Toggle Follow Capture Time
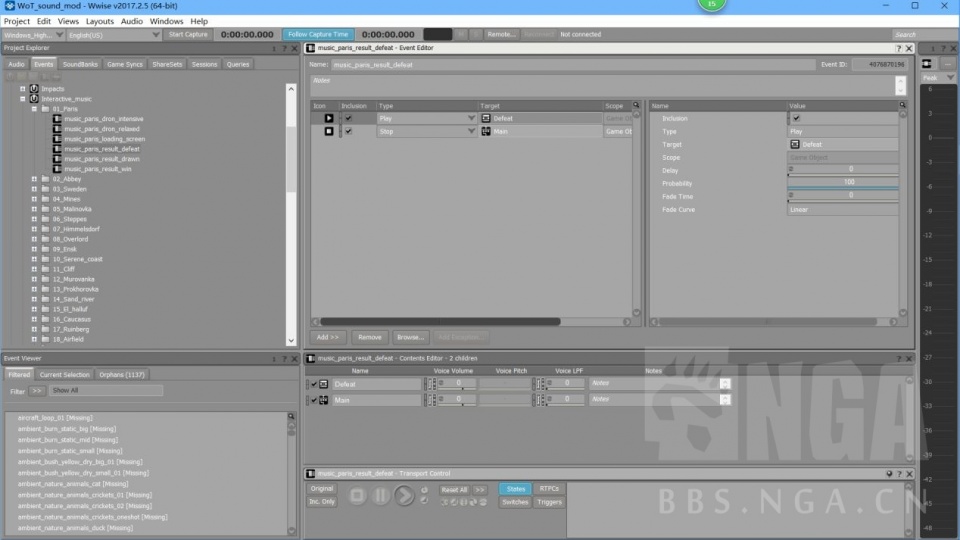 pos(318,34)
